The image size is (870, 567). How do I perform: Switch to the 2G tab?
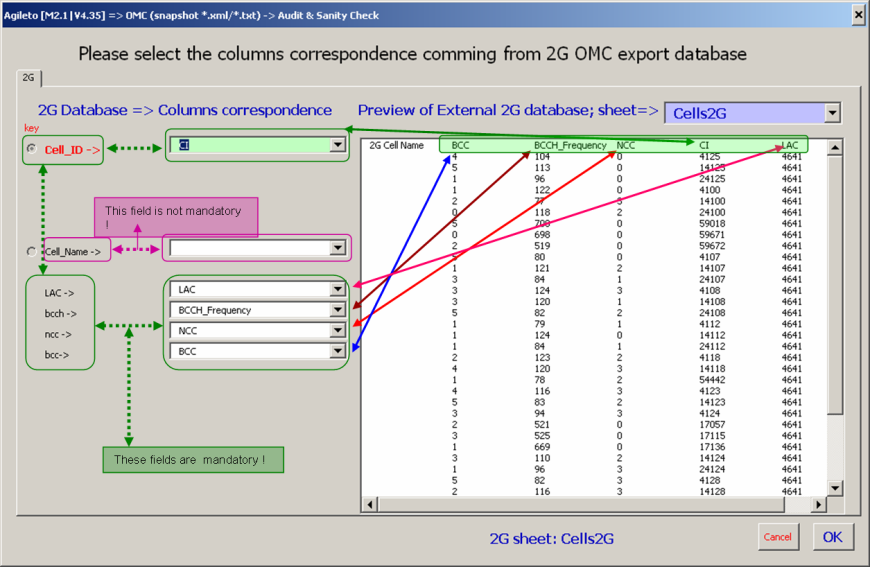click(29, 77)
